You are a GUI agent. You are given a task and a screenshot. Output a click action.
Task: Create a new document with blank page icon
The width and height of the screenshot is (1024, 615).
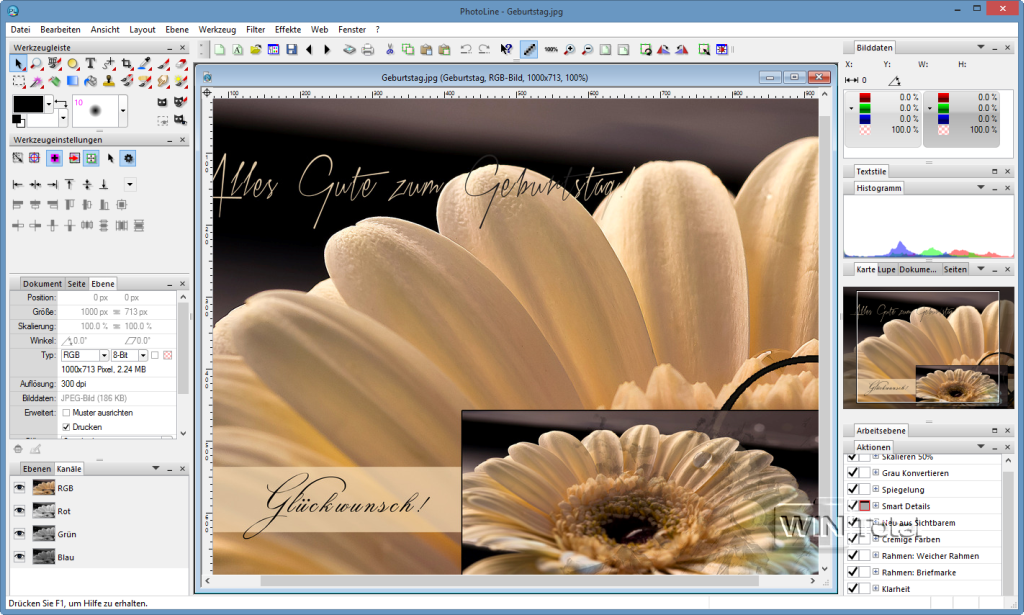coord(219,50)
